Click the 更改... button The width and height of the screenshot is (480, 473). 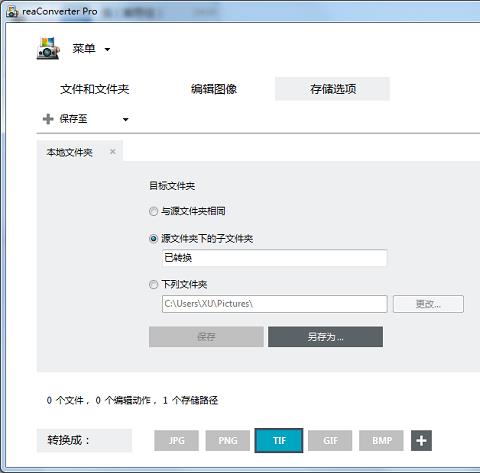coord(428,304)
